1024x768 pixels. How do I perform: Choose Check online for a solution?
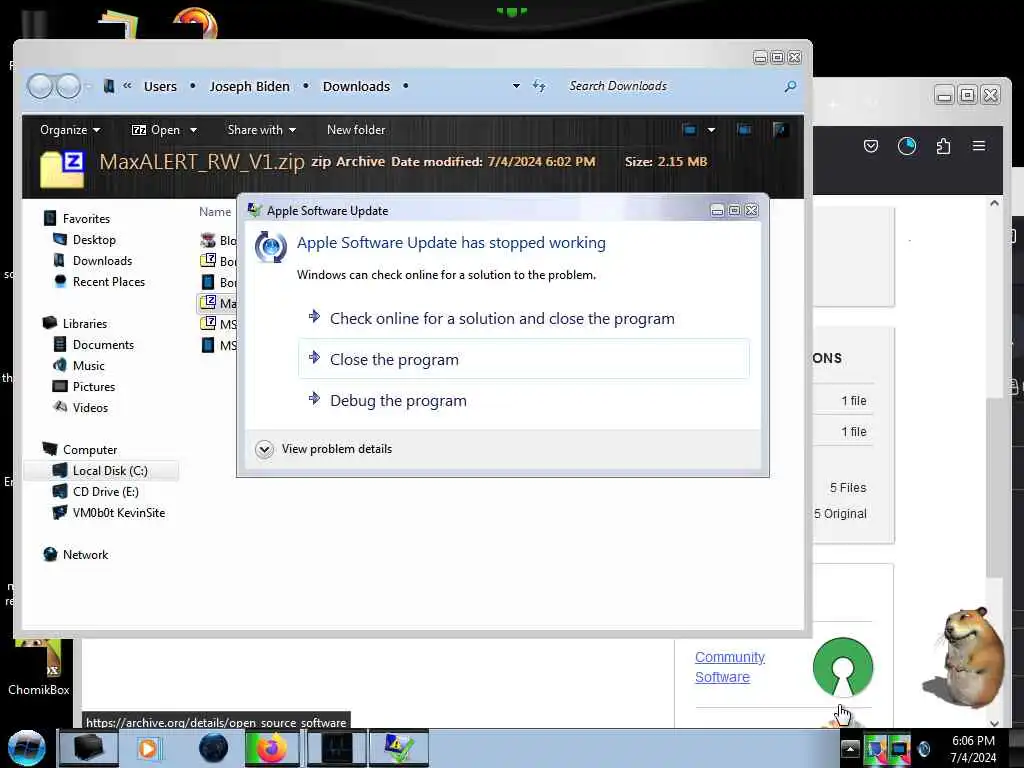pyautogui.click(x=524, y=319)
